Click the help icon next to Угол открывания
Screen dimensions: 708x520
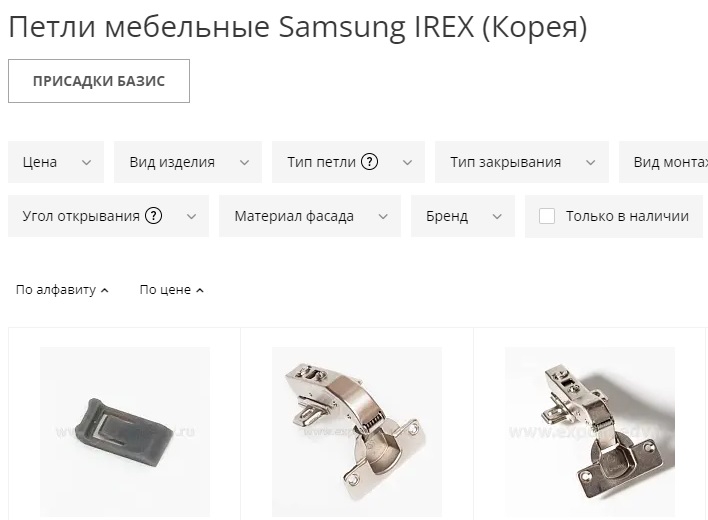pyautogui.click(x=154, y=216)
